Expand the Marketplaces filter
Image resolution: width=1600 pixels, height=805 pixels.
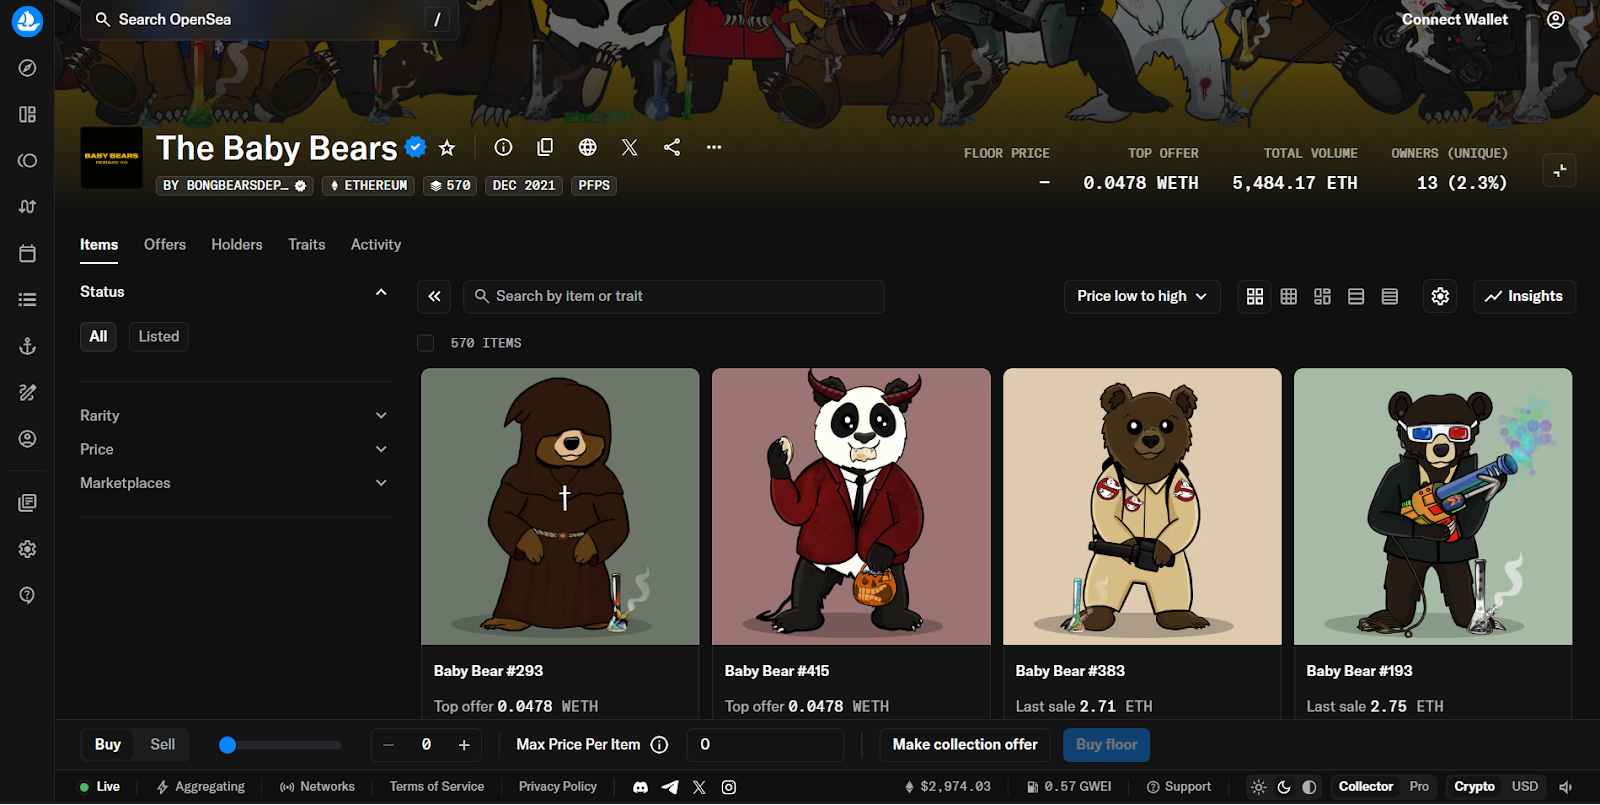click(235, 483)
